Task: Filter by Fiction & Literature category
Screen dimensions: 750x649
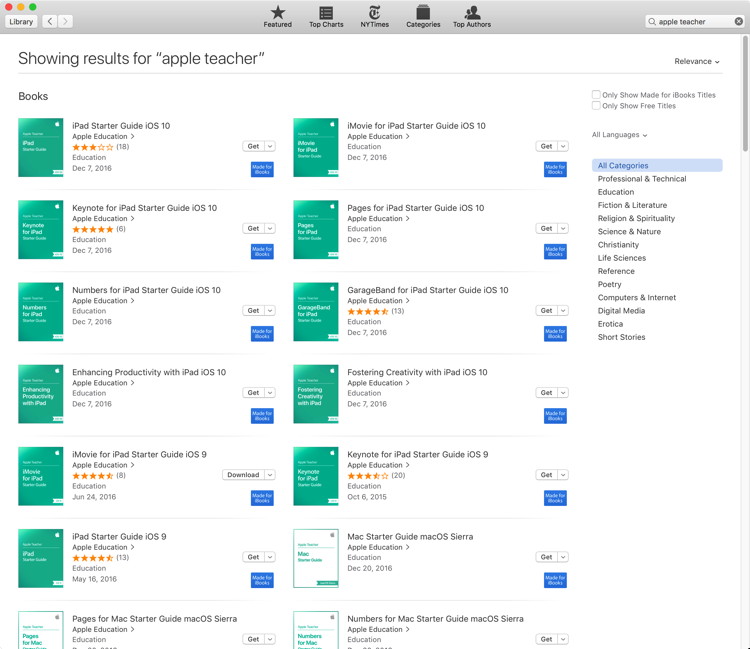Action: [632, 205]
